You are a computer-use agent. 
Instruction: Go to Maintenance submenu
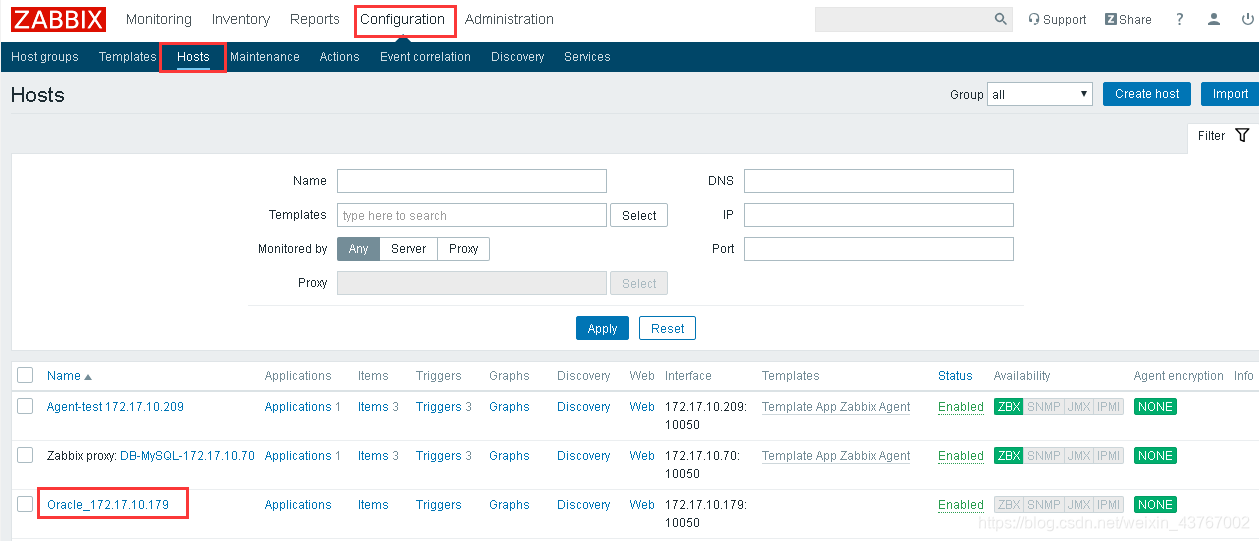coord(265,57)
